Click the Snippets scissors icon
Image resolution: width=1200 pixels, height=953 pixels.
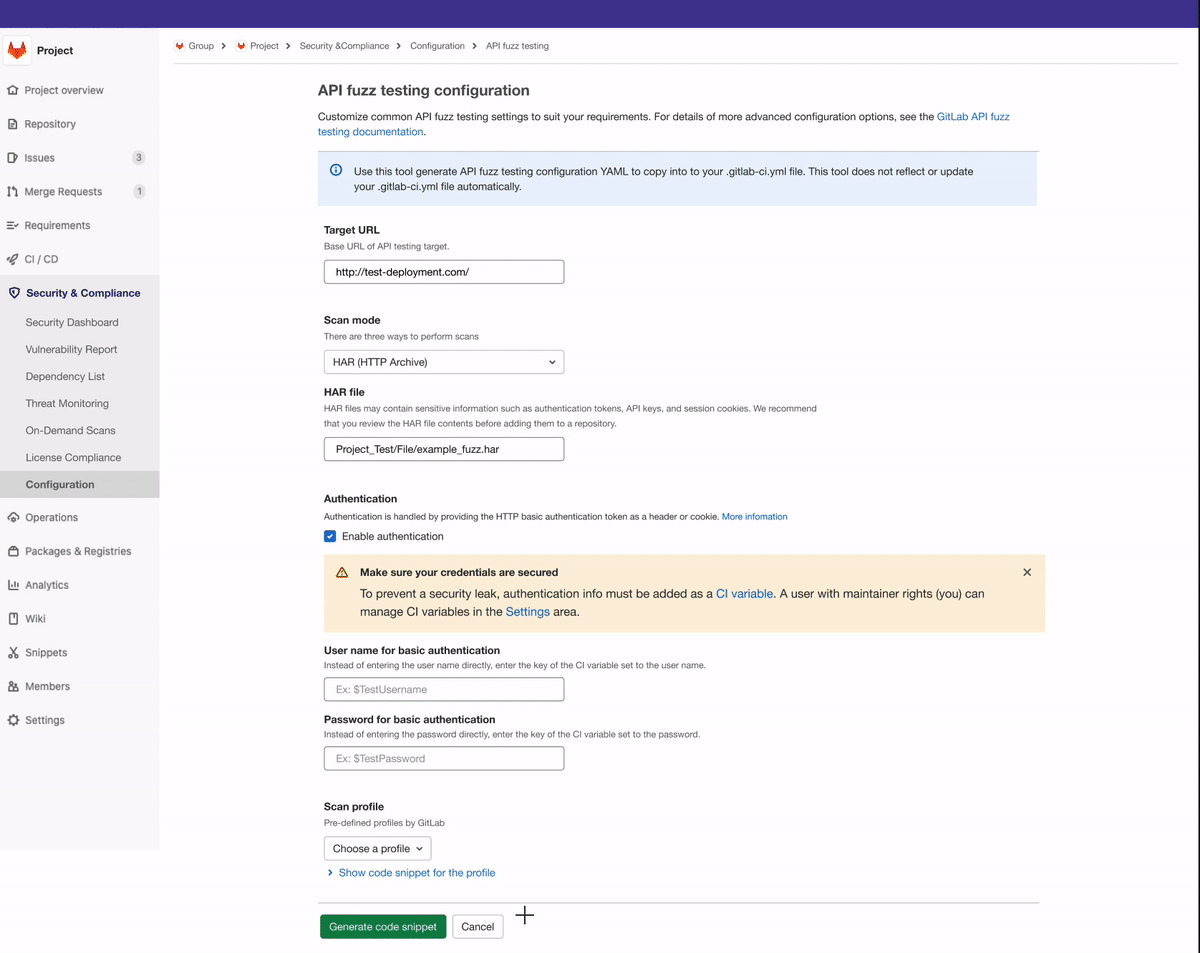tap(13, 653)
